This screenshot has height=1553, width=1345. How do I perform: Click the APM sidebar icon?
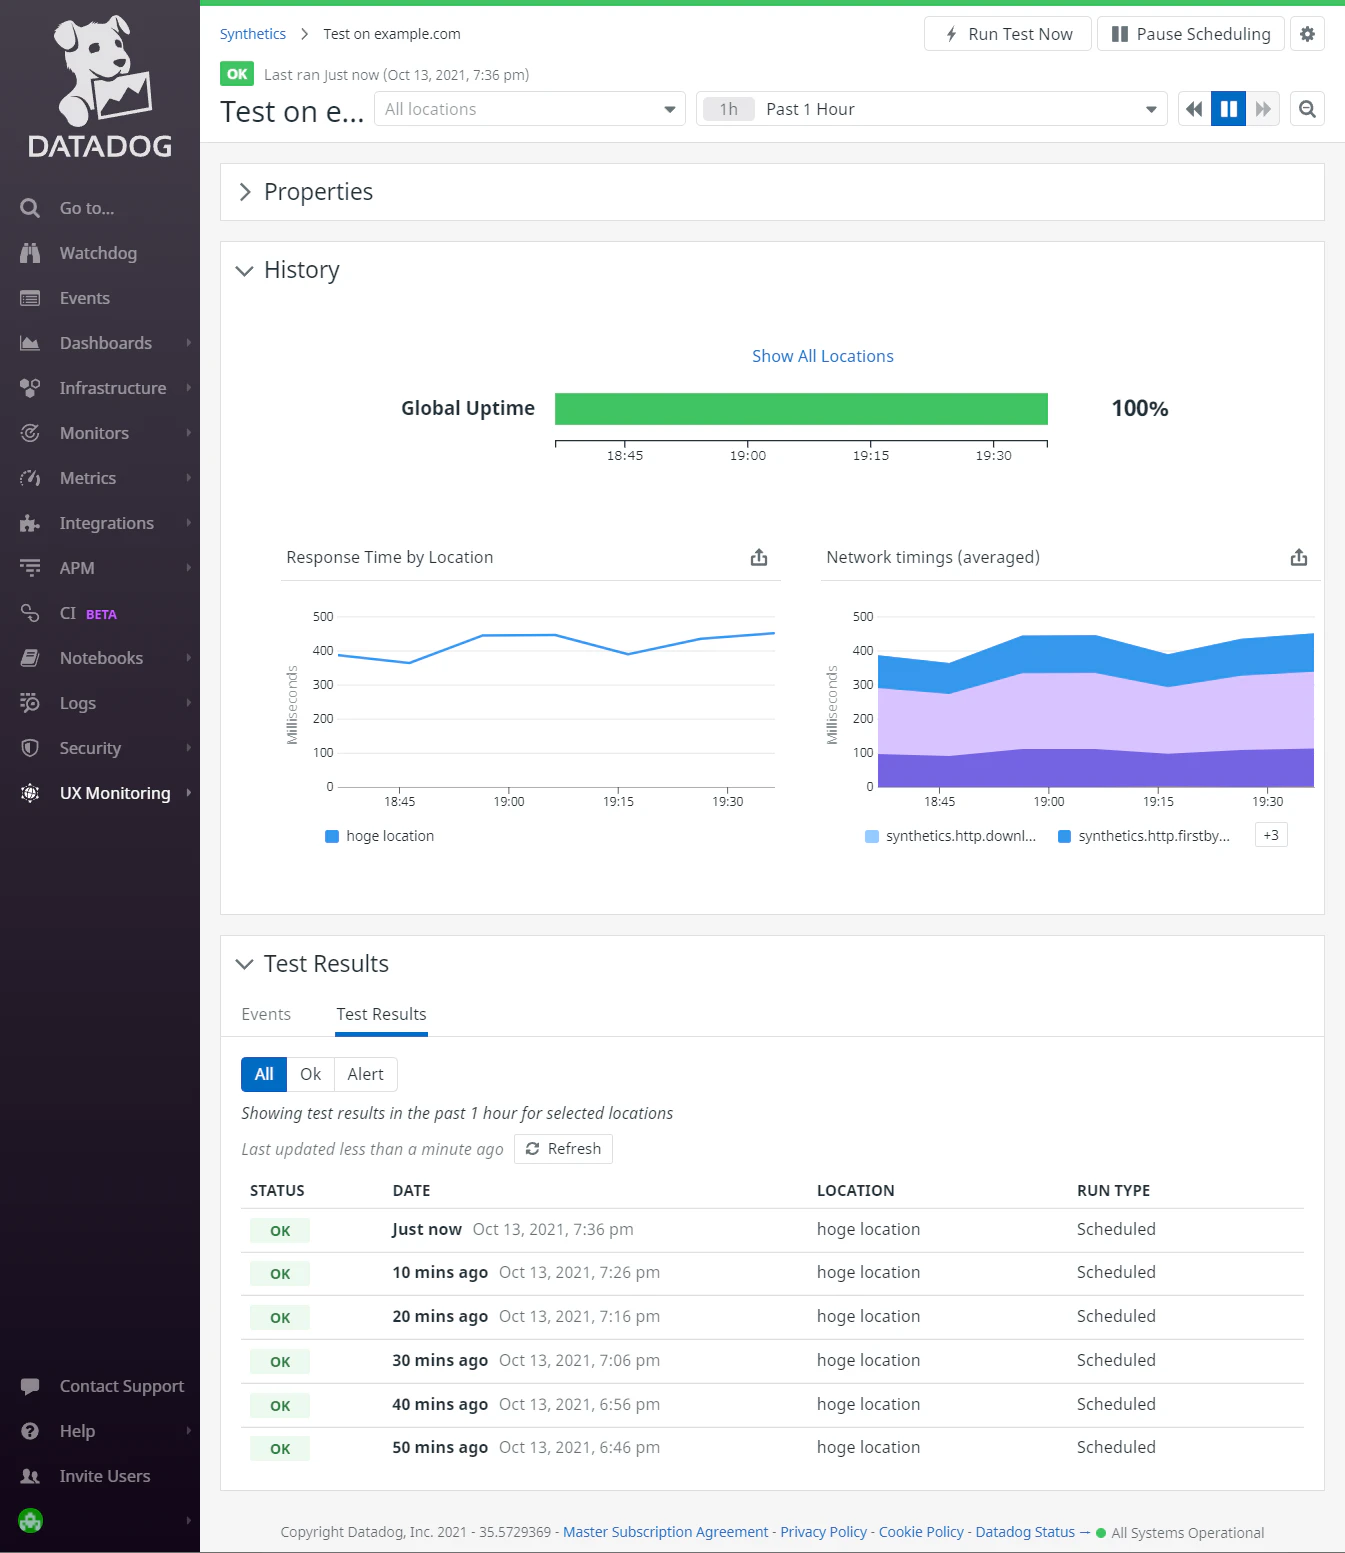30,568
